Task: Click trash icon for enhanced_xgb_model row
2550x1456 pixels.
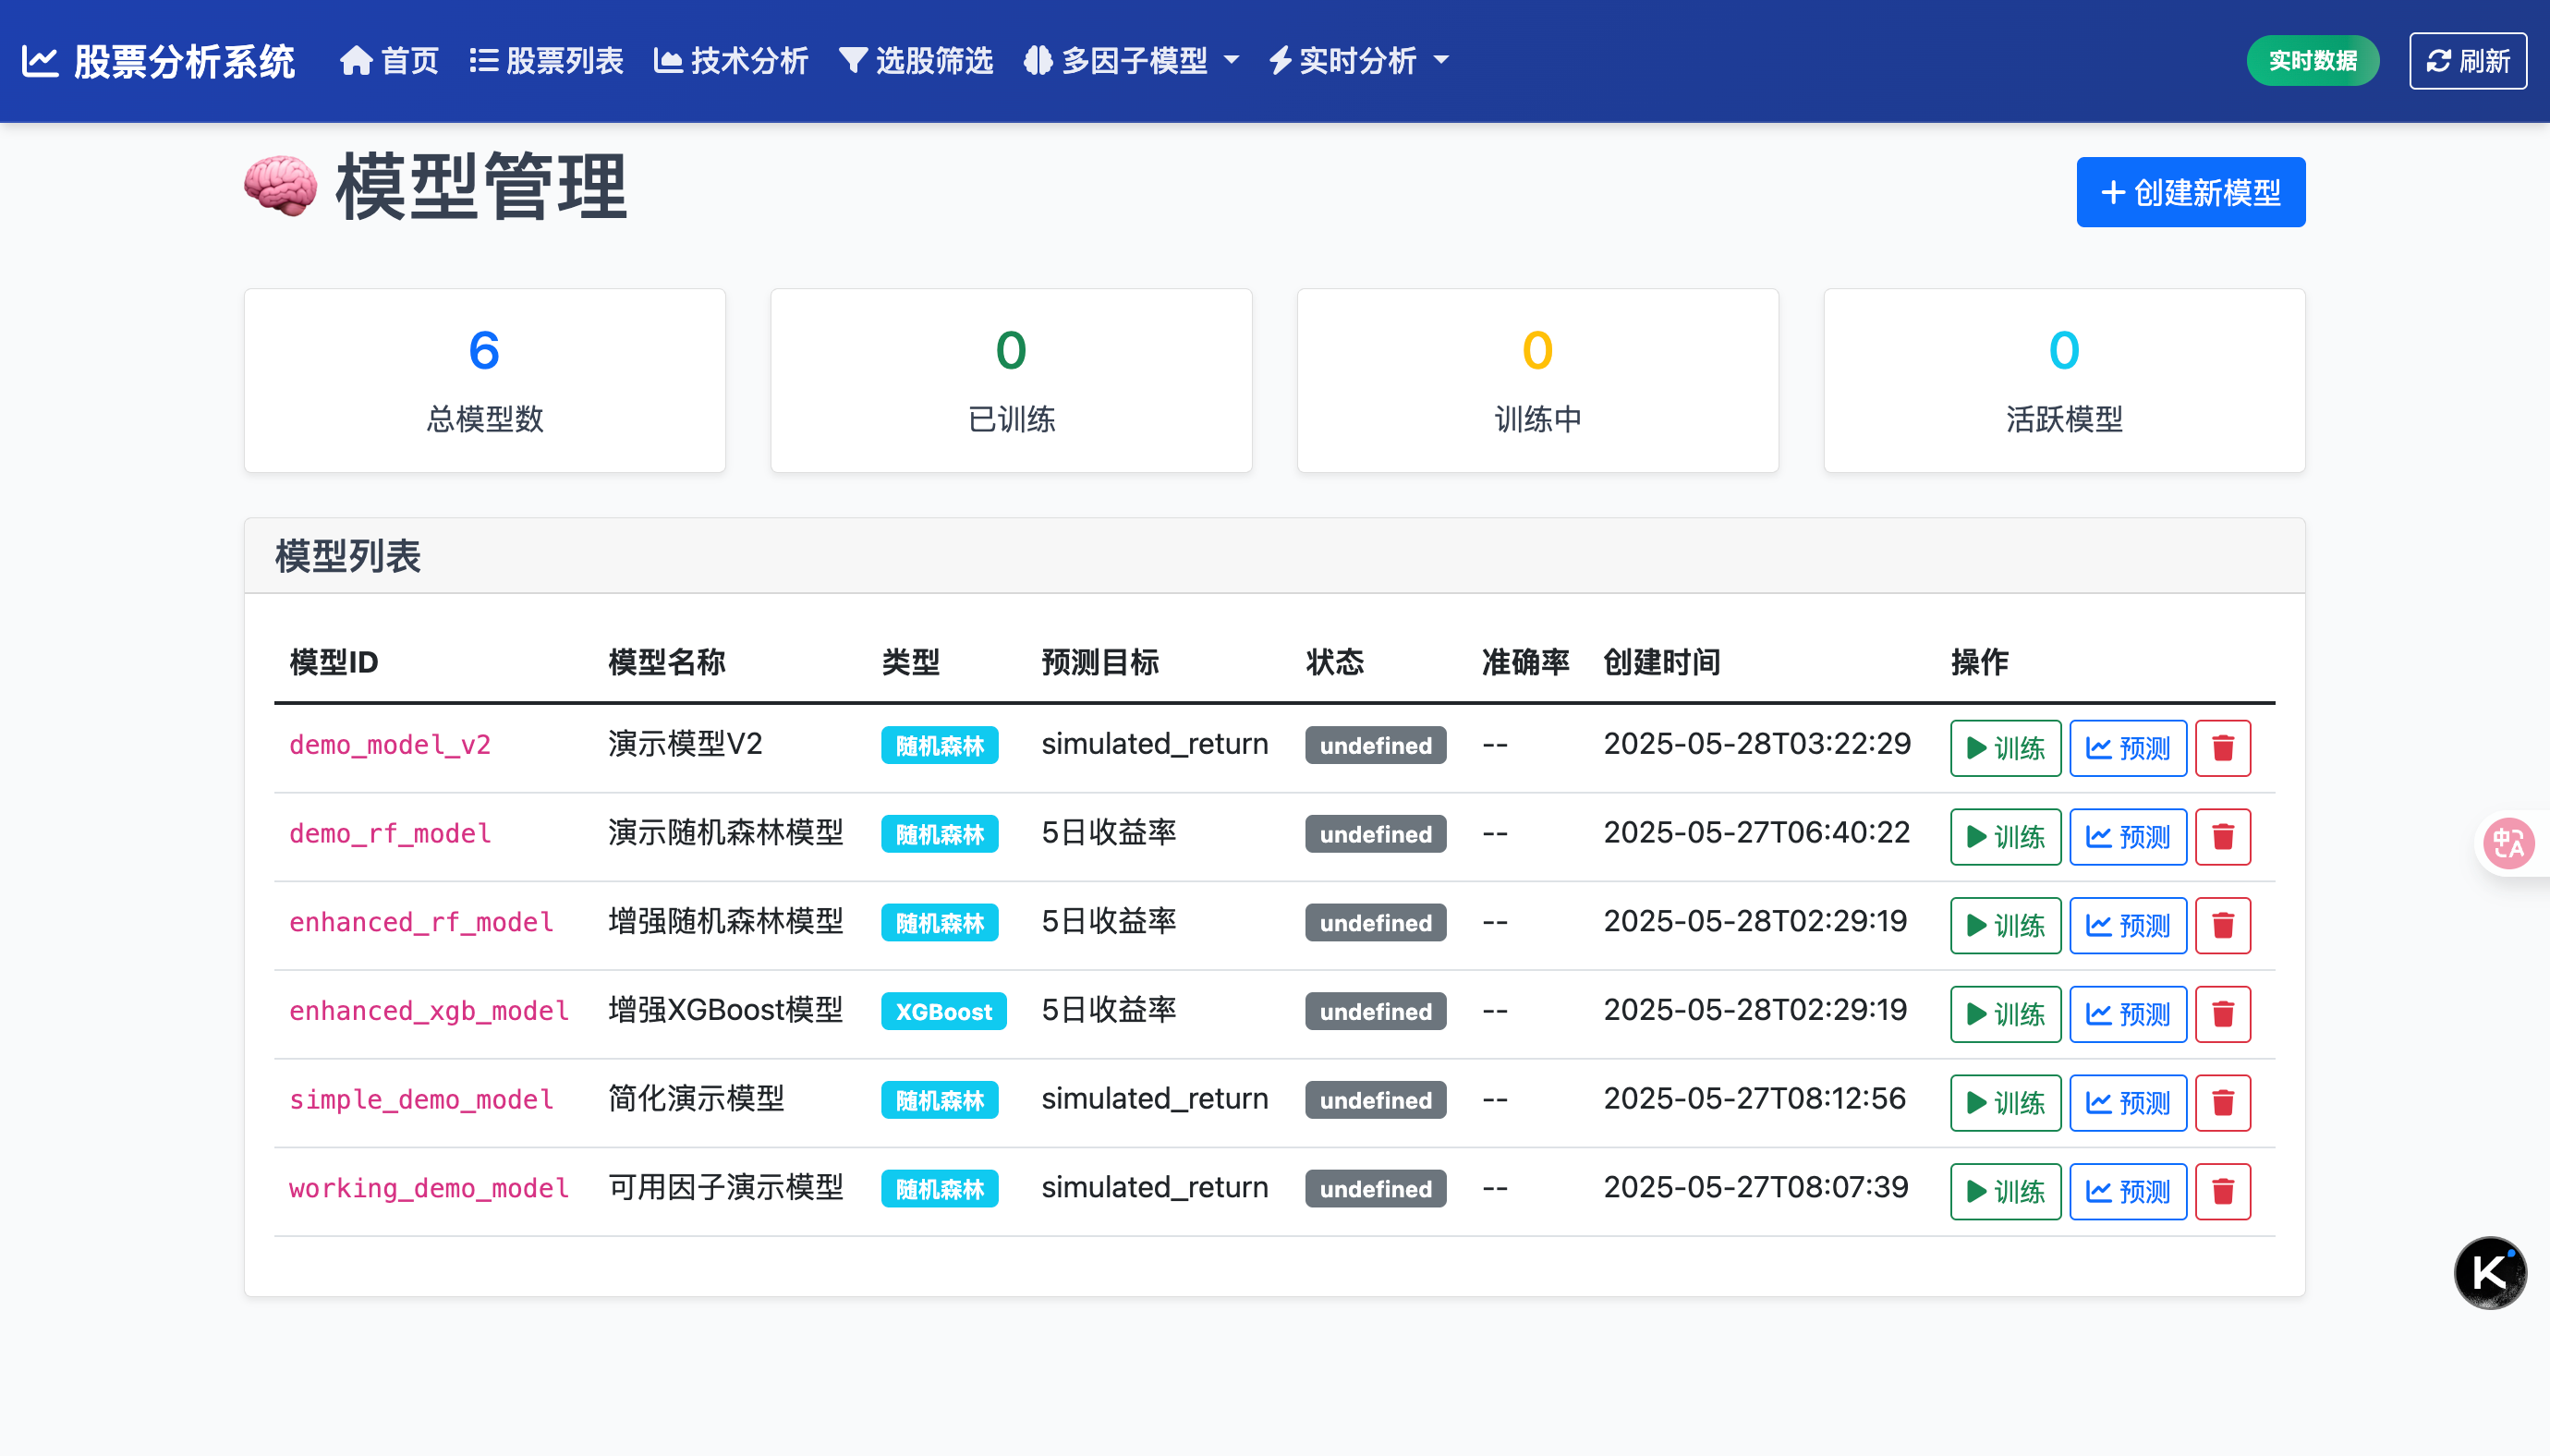Action: coord(2222,1014)
